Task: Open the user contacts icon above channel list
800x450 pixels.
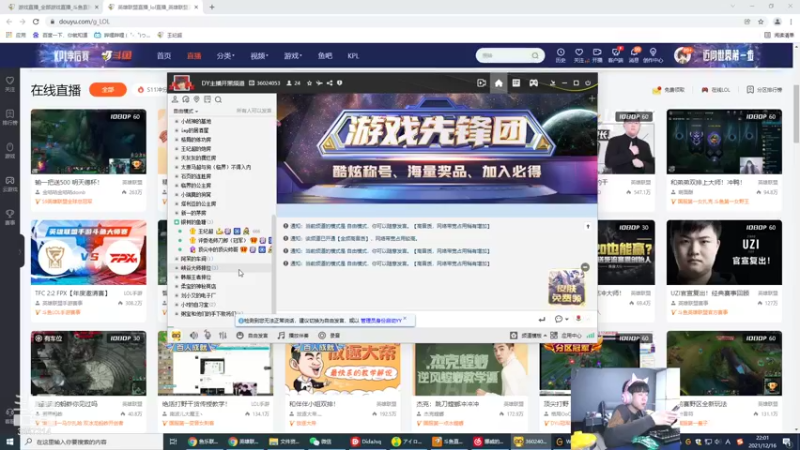Action: coord(175,99)
